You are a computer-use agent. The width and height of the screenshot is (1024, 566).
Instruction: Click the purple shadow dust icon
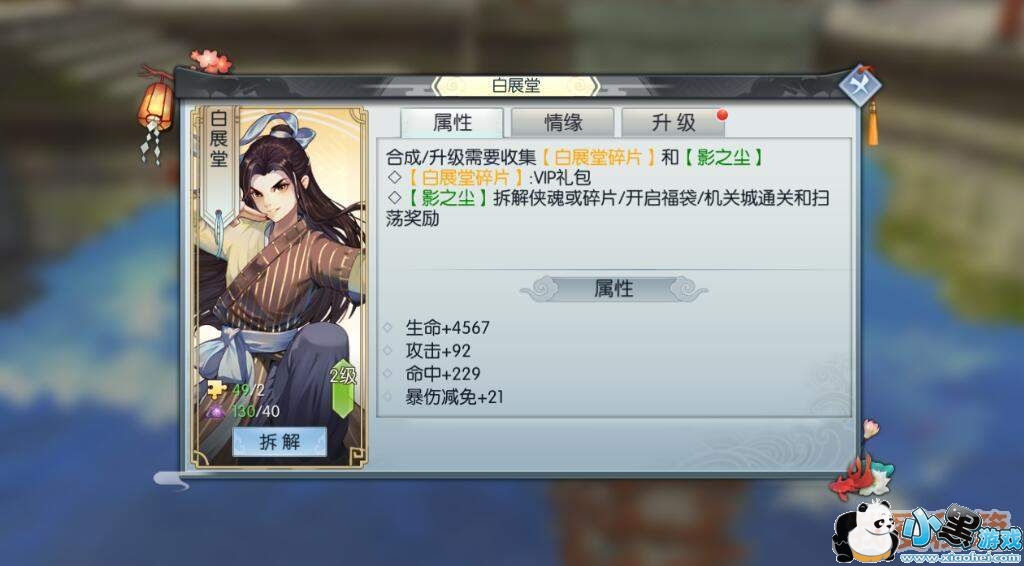217,411
